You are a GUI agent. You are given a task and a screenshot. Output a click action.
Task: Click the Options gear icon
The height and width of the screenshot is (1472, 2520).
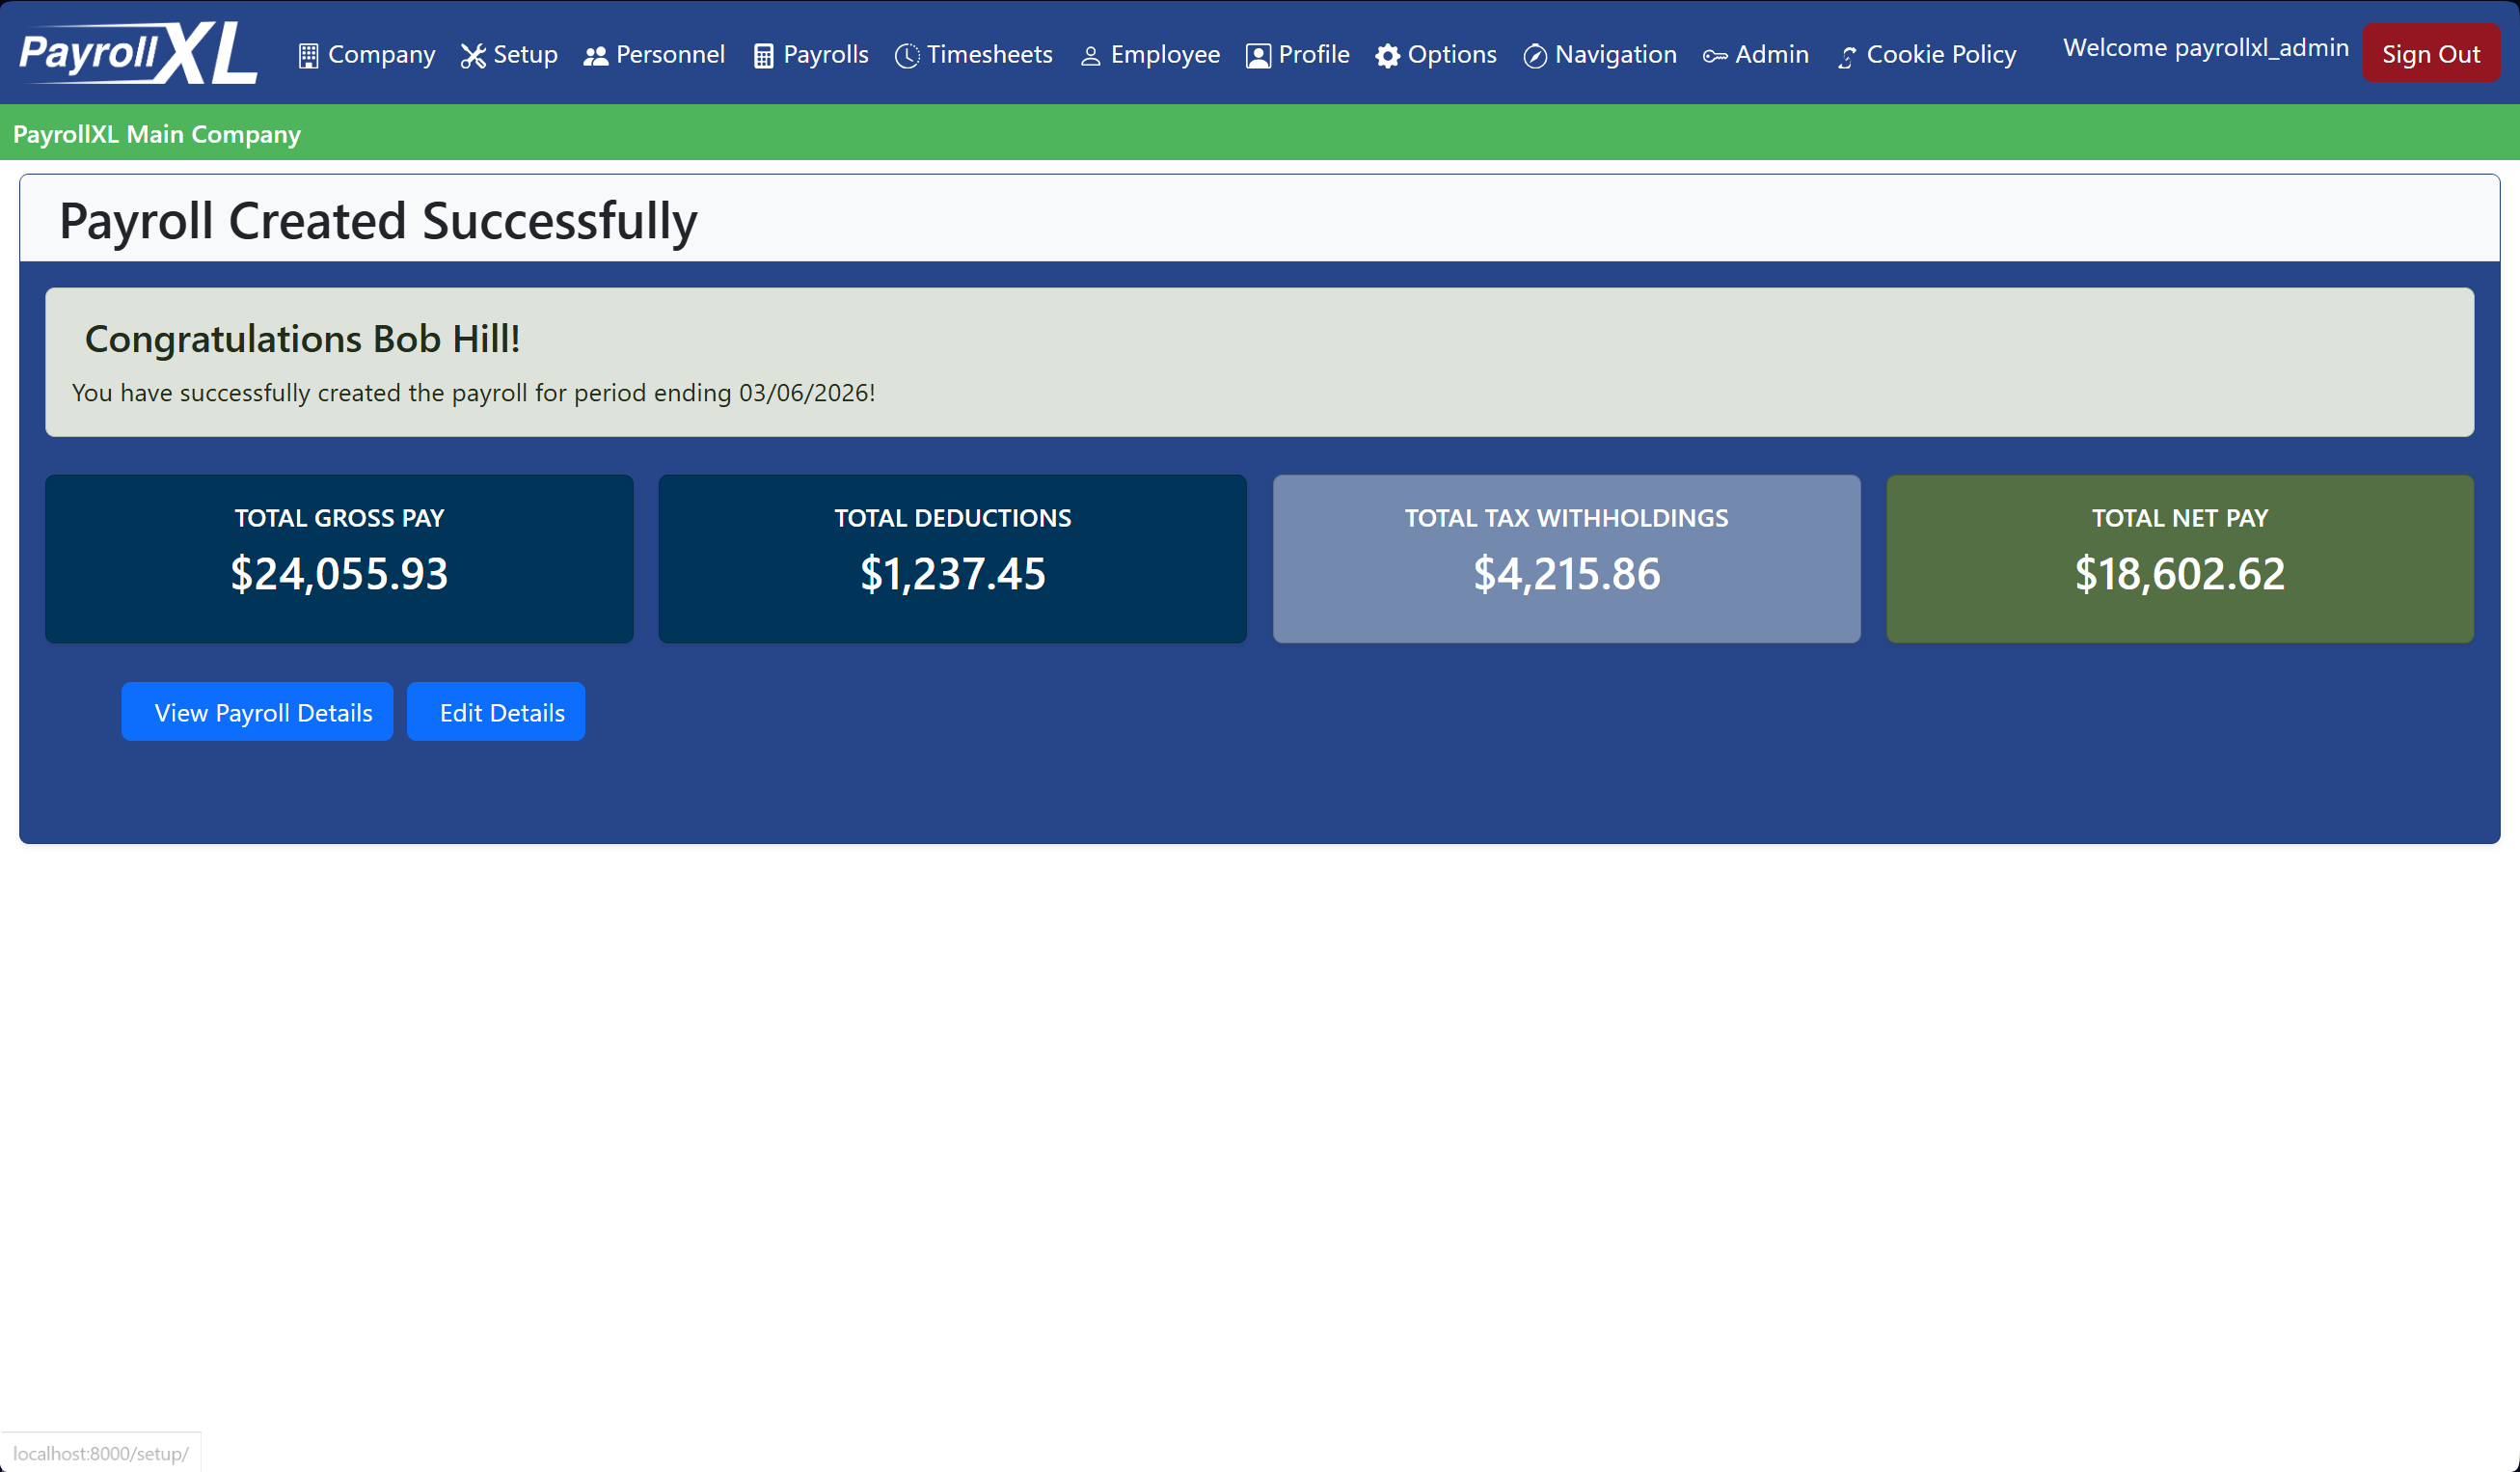(1387, 56)
